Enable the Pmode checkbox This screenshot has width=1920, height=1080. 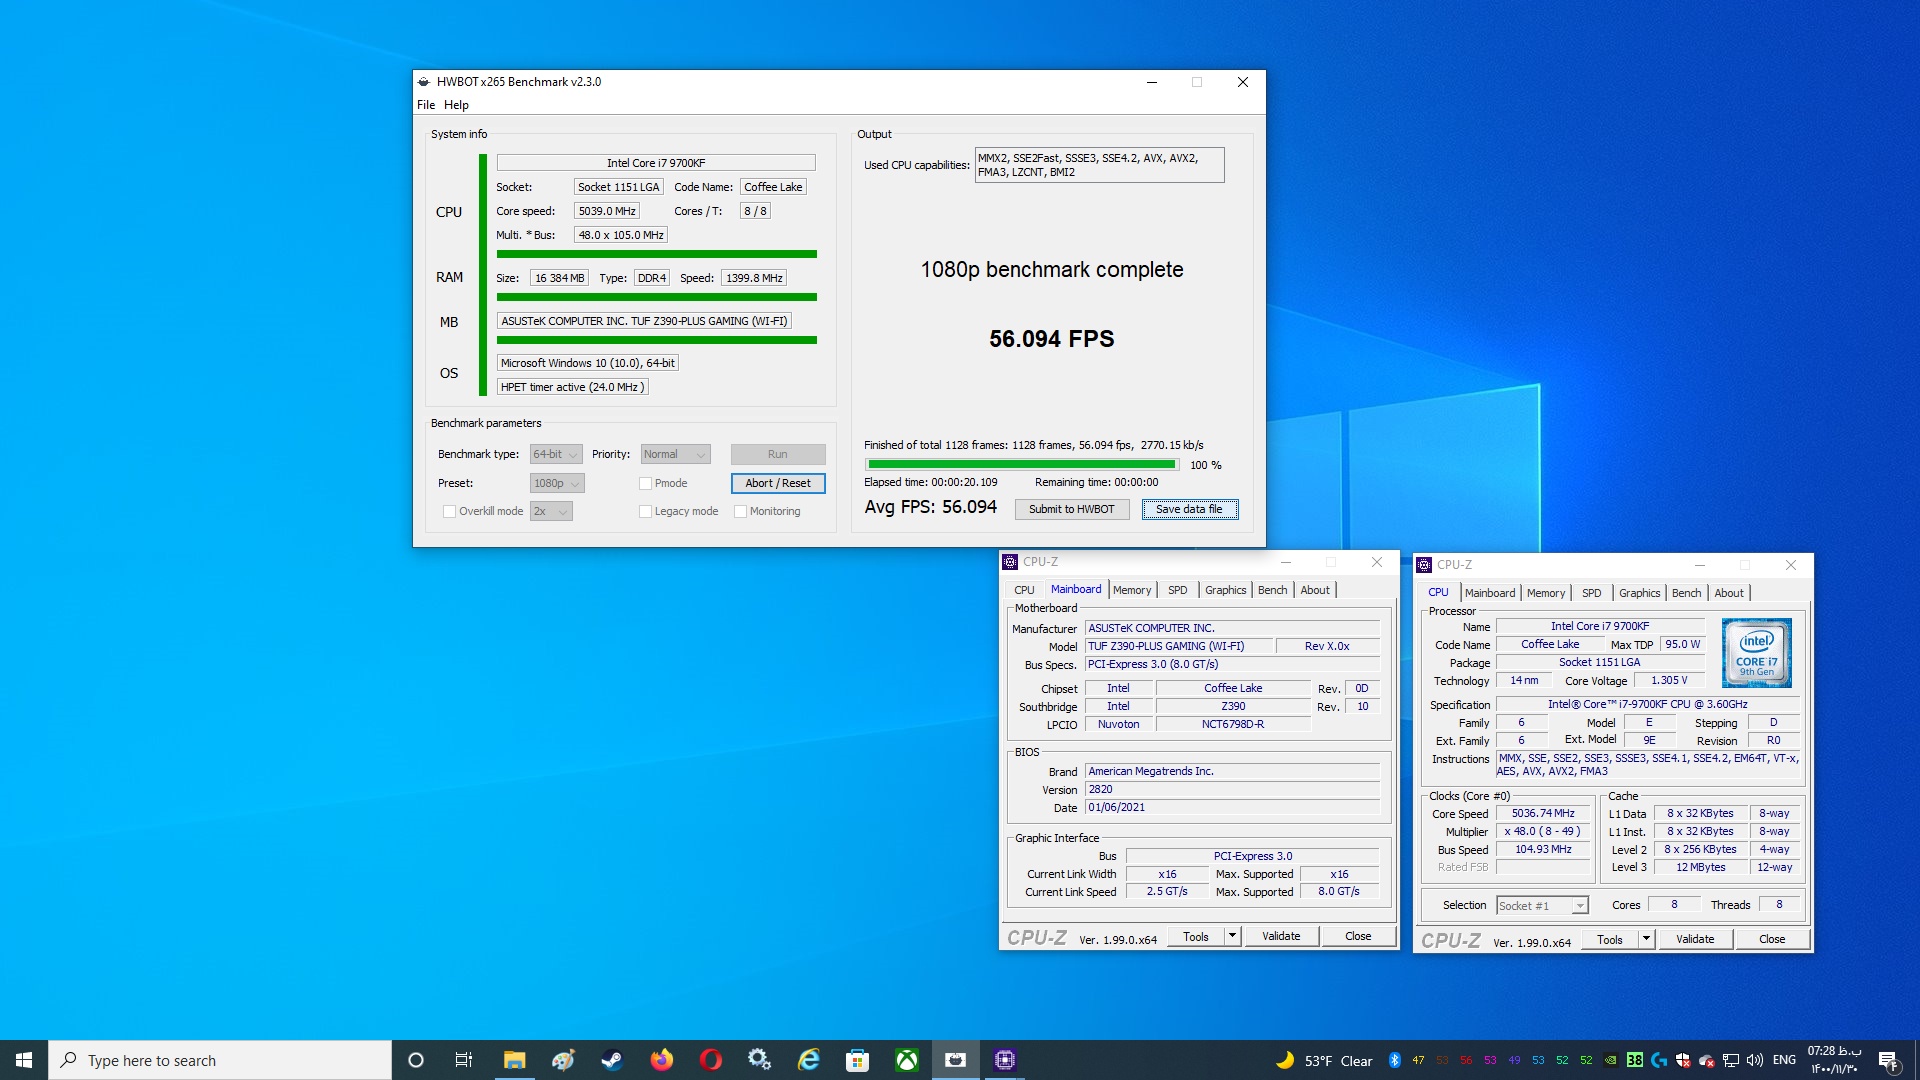[x=645, y=483]
